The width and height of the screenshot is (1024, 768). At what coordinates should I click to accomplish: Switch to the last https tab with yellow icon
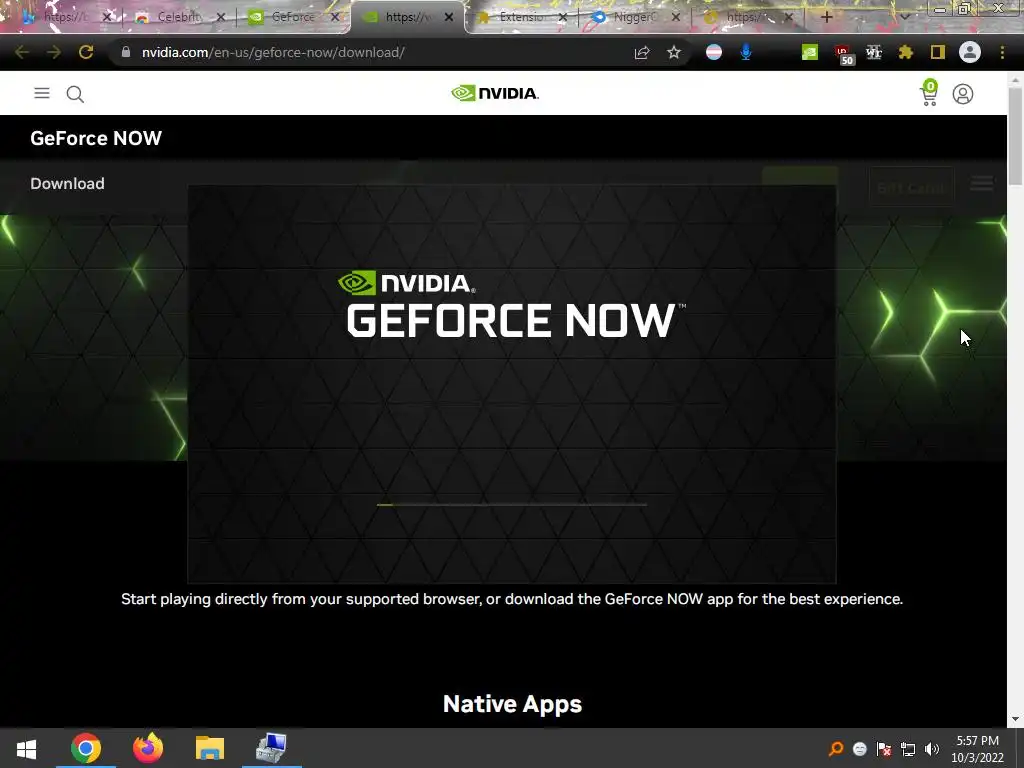[x=750, y=17]
